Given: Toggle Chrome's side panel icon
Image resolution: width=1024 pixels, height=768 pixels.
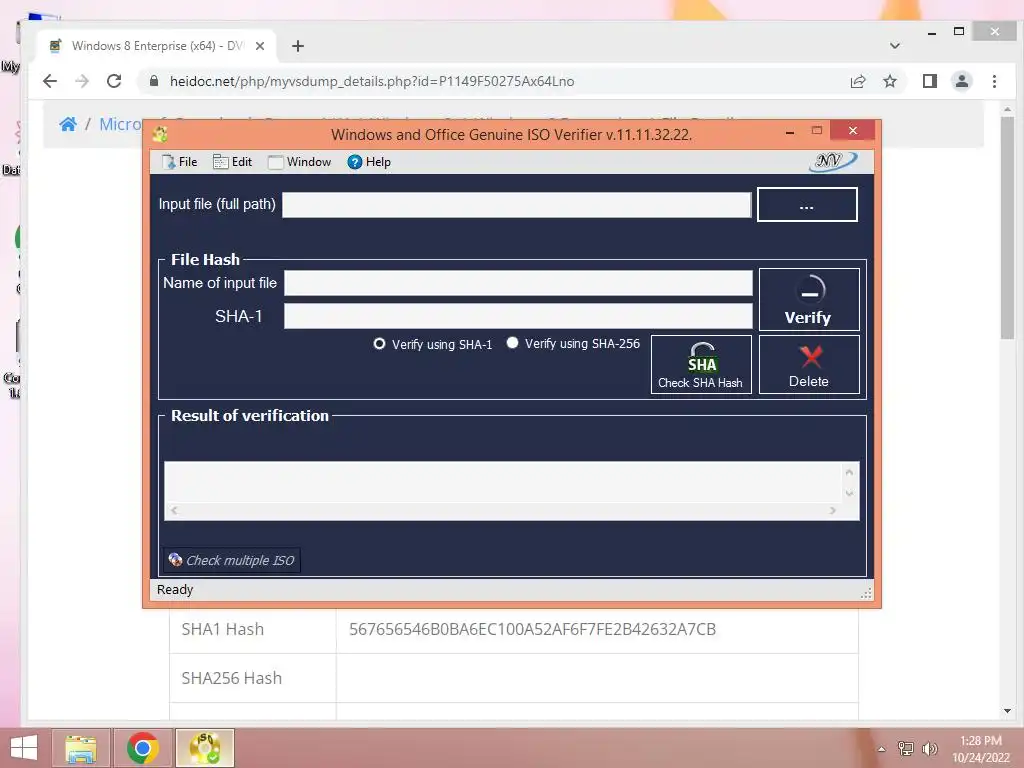Looking at the screenshot, I should click(929, 81).
